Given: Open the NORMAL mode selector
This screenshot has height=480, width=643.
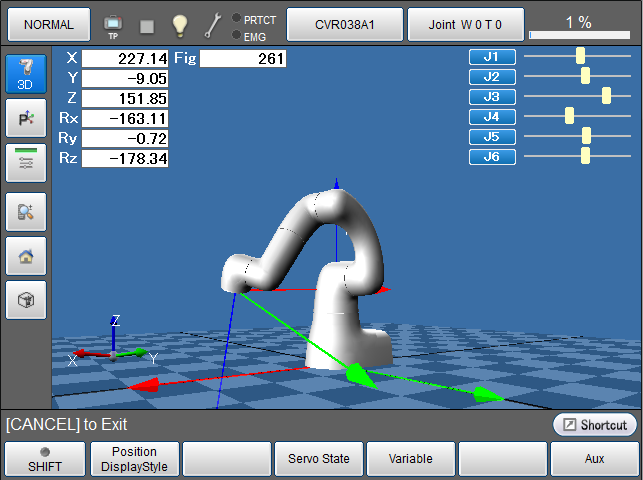Looking at the screenshot, I should tap(48, 23).
